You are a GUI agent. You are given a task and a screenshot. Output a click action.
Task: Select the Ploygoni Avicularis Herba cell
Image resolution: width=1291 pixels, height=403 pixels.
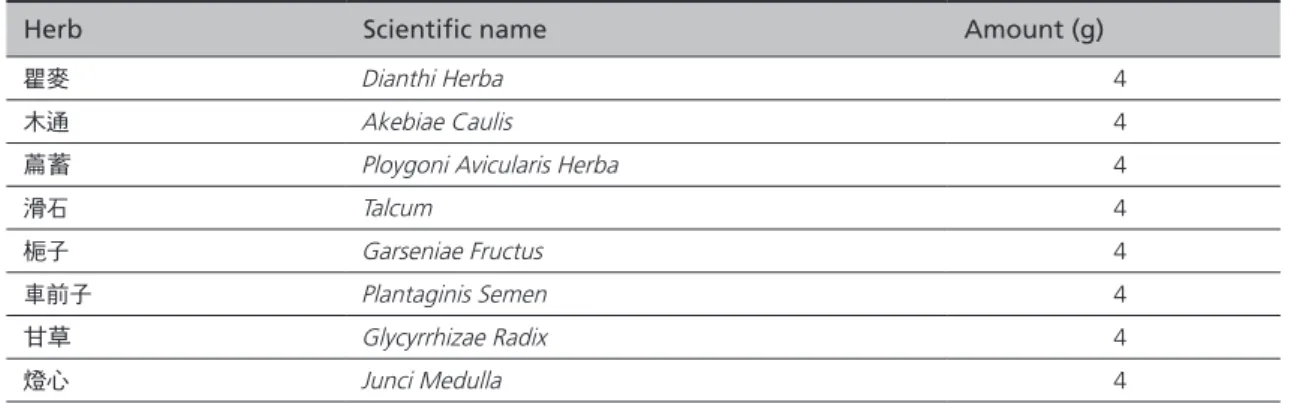coord(489,164)
